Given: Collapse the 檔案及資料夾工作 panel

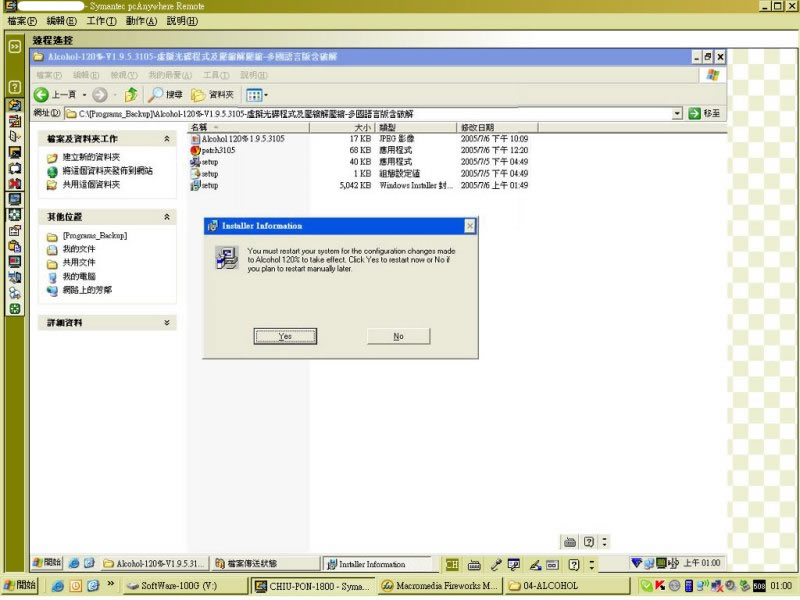Looking at the screenshot, I should 167,139.
